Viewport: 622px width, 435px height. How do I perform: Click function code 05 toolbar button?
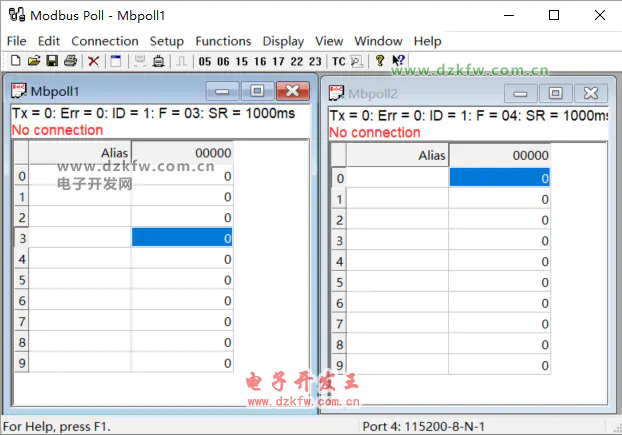click(x=206, y=61)
